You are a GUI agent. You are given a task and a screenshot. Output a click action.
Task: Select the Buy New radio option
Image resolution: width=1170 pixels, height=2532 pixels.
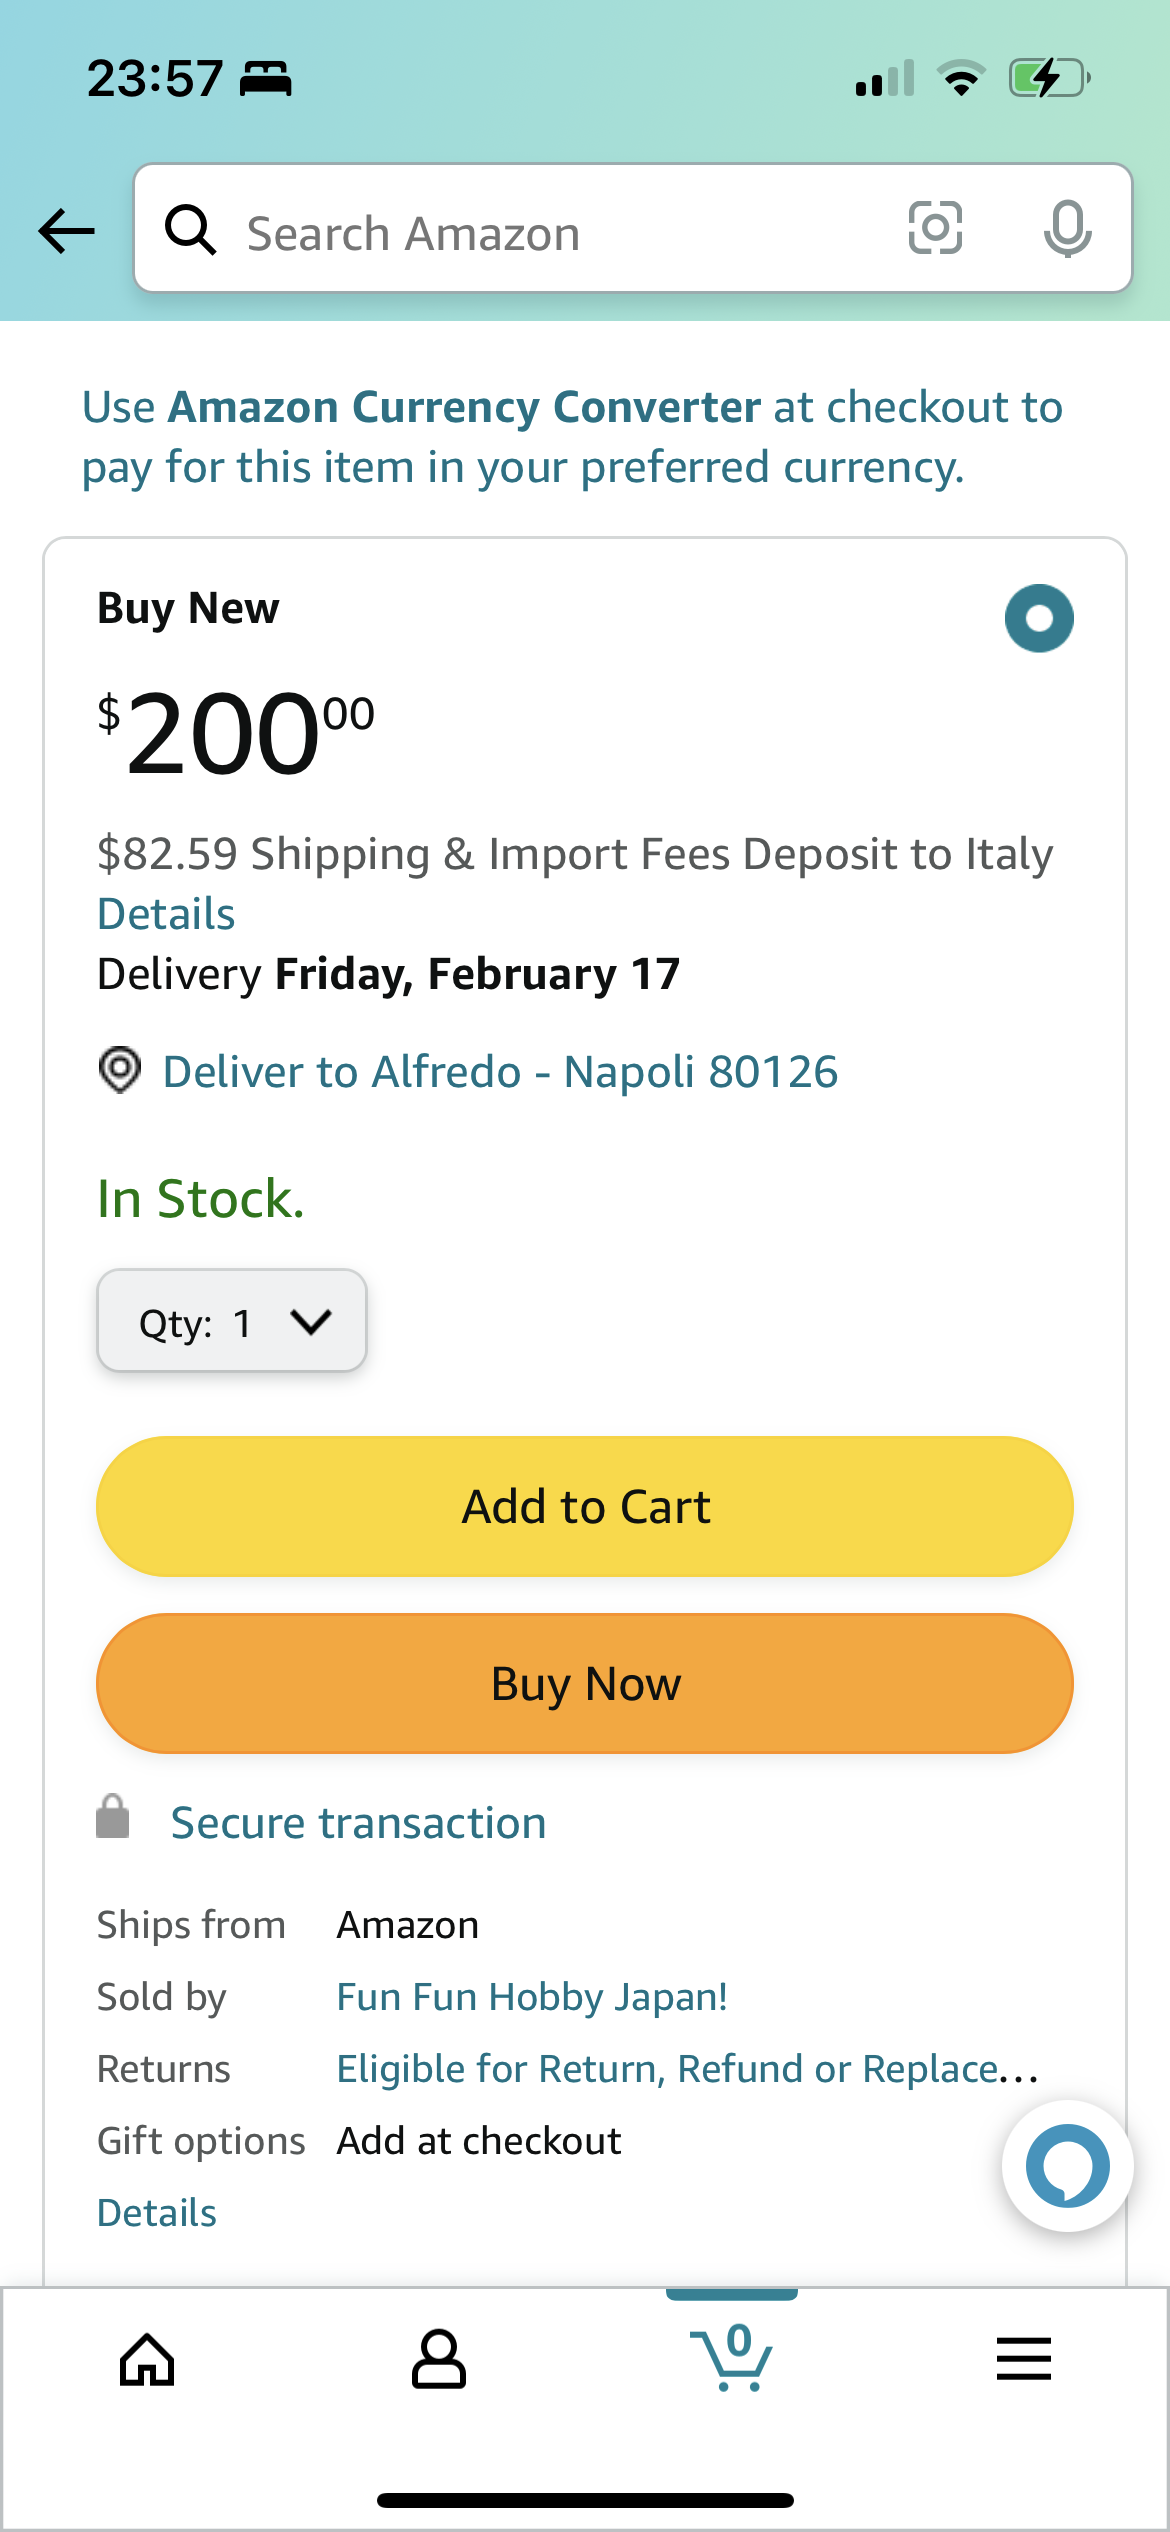coord(1039,618)
